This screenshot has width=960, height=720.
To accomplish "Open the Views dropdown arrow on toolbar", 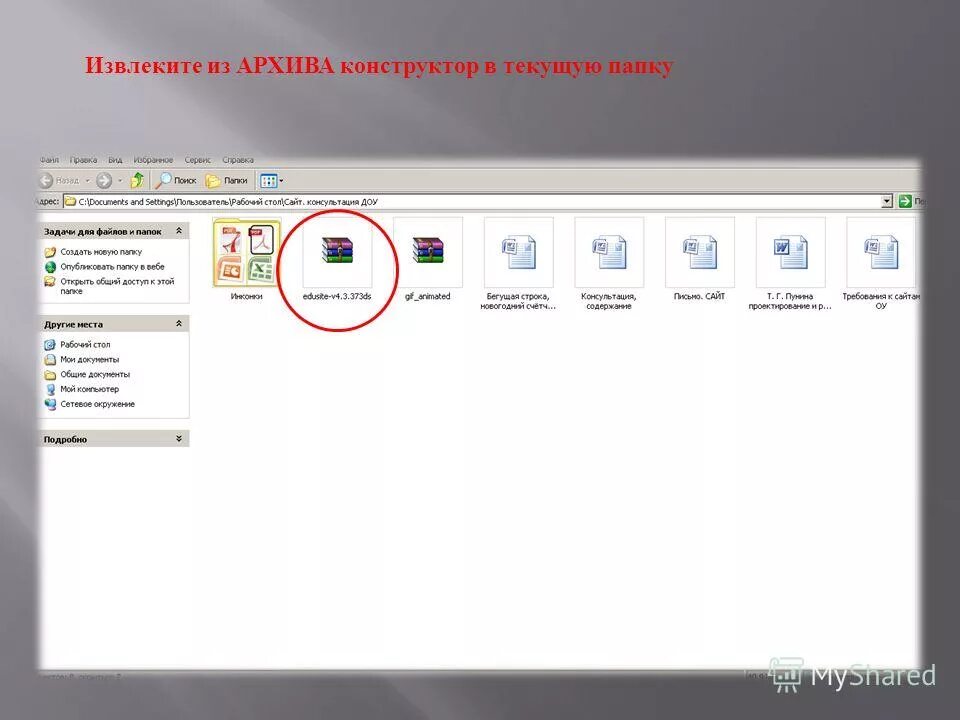I will click(x=281, y=180).
